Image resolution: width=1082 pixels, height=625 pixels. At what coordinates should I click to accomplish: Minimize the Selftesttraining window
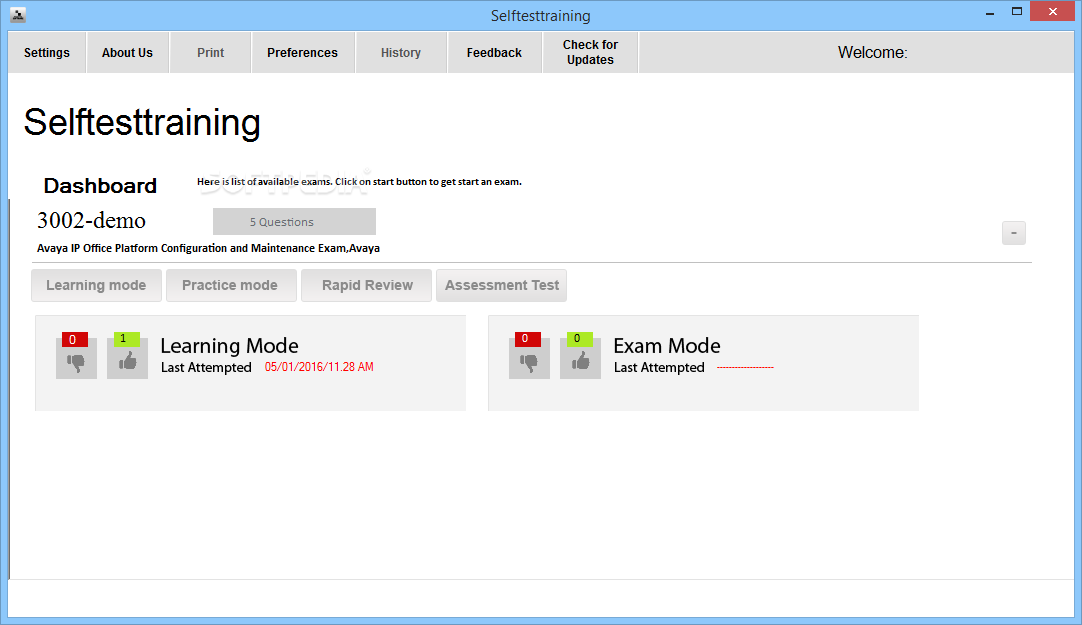click(990, 12)
